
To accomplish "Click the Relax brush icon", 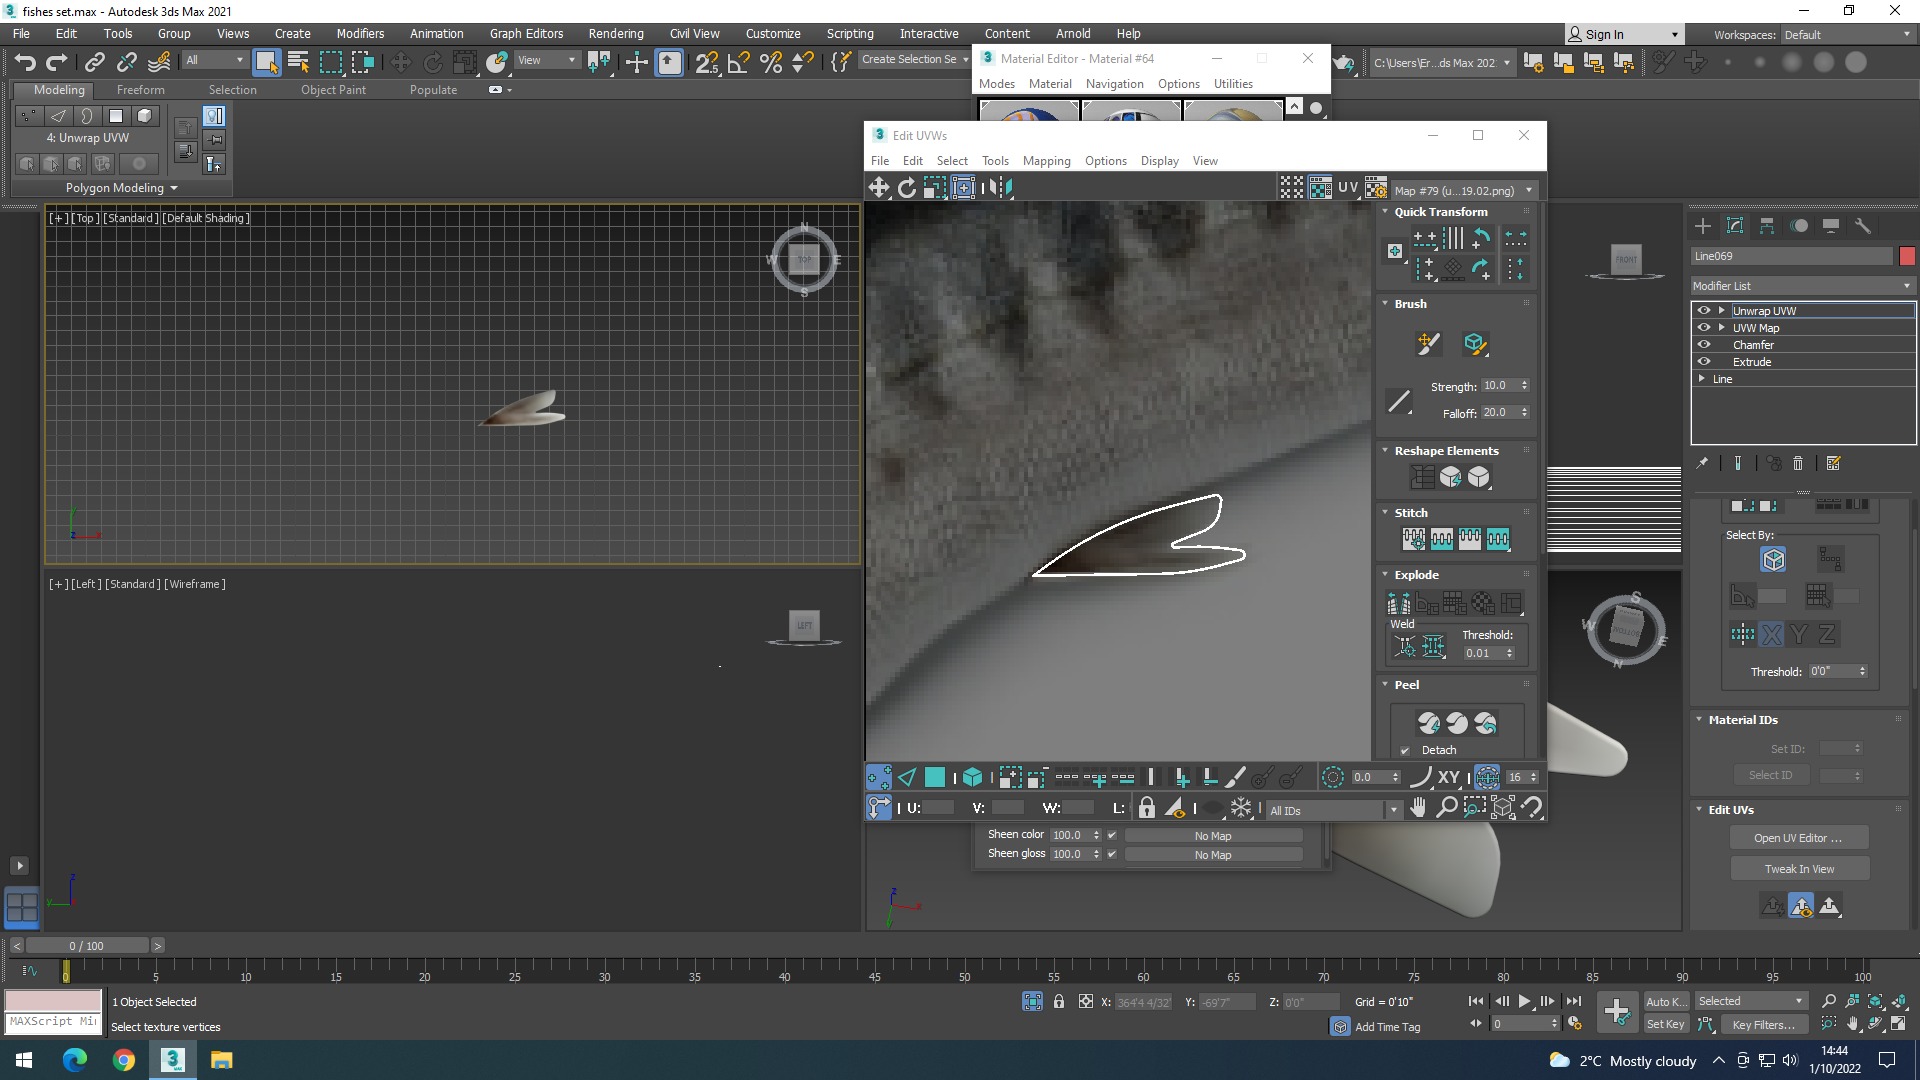I will (1474, 344).
